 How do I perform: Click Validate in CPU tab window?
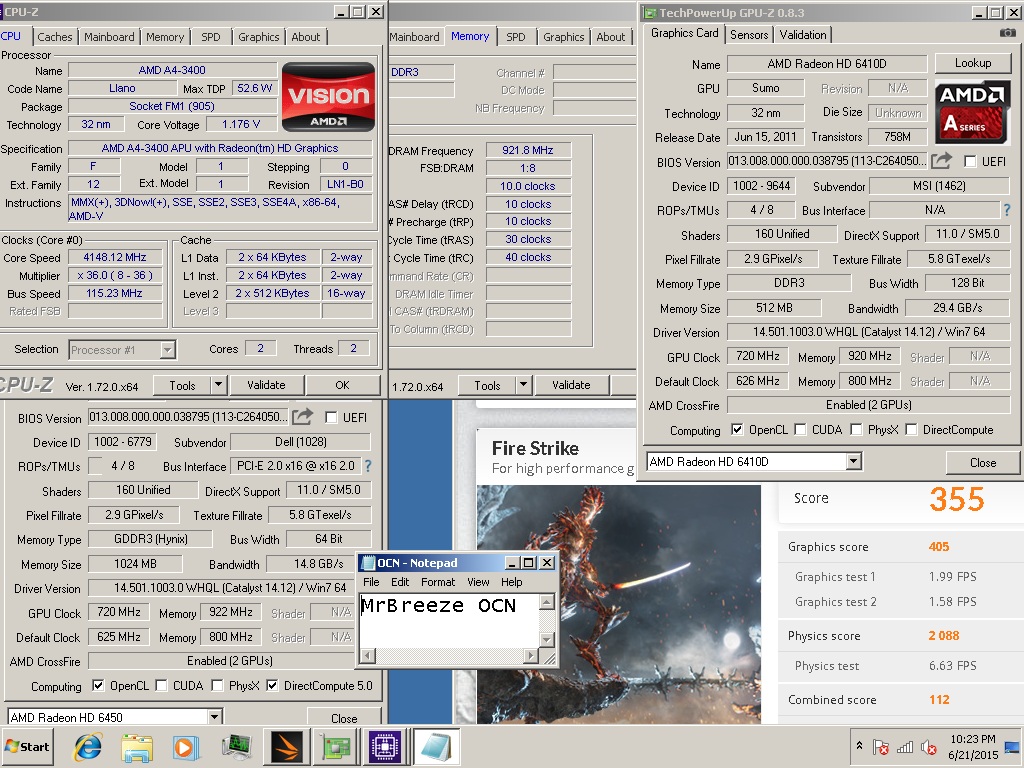[266, 385]
